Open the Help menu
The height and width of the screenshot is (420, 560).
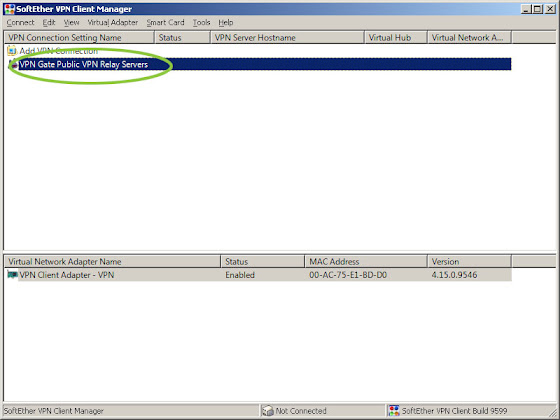(x=226, y=22)
